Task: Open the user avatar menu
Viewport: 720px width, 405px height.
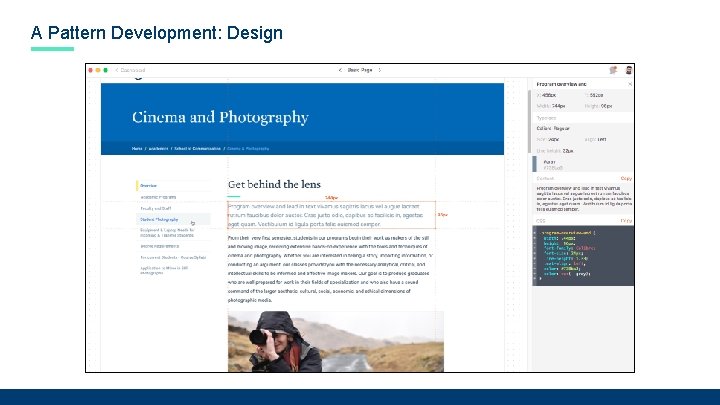Action: point(629,70)
